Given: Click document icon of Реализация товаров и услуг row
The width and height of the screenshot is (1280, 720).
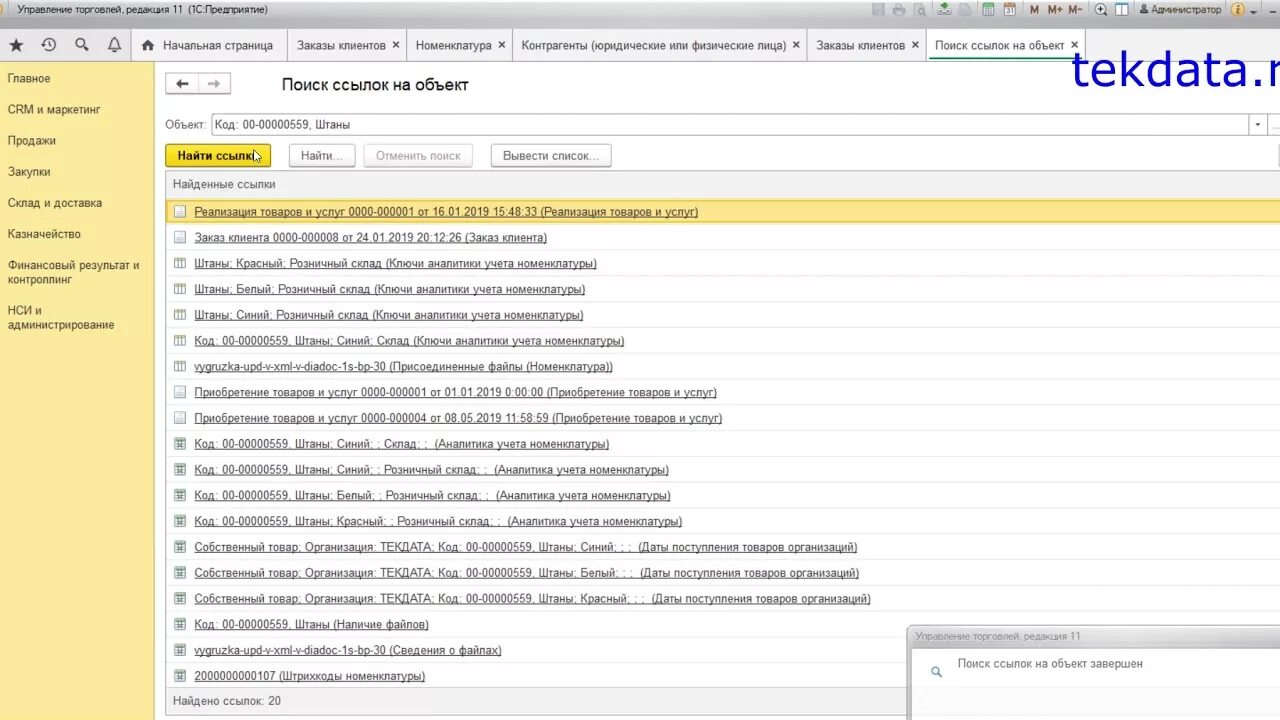Looking at the screenshot, I should coord(180,212).
